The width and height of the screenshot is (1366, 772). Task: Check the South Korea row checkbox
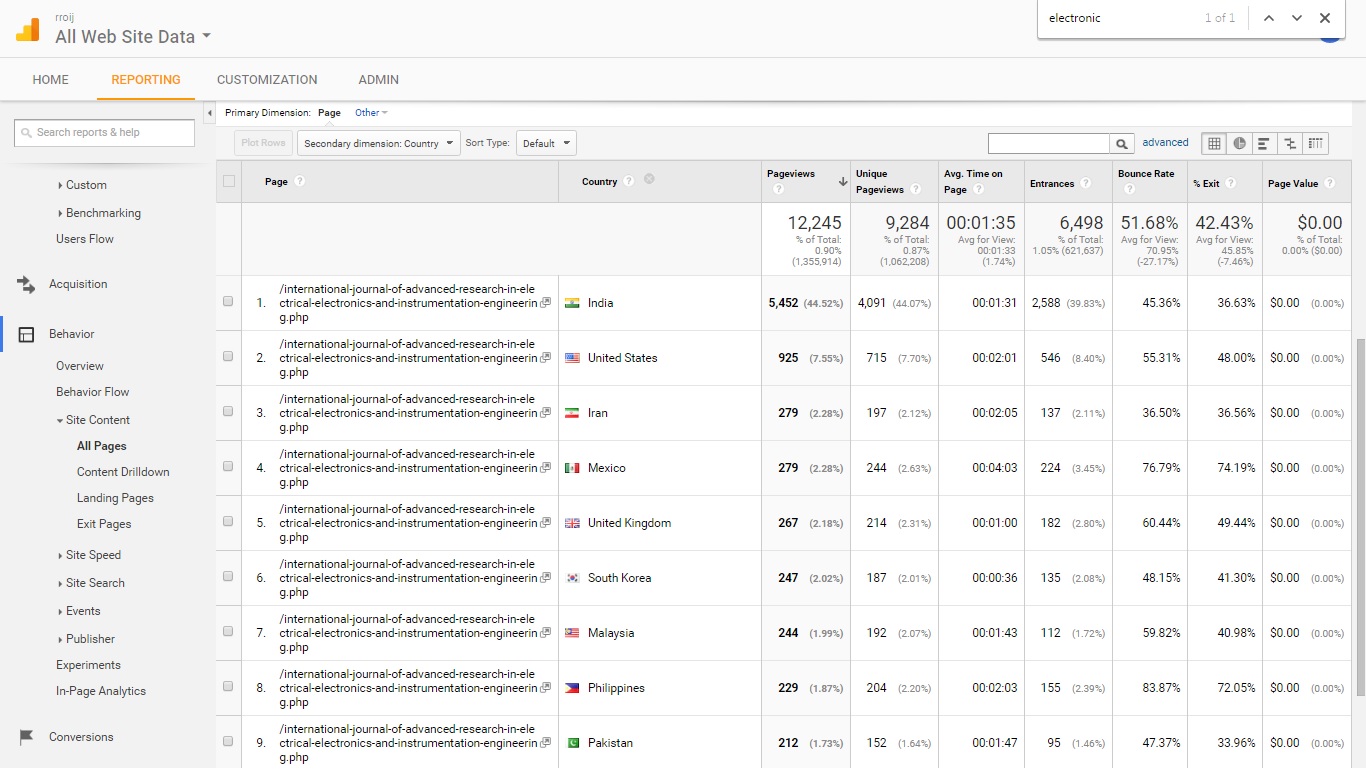click(x=228, y=576)
